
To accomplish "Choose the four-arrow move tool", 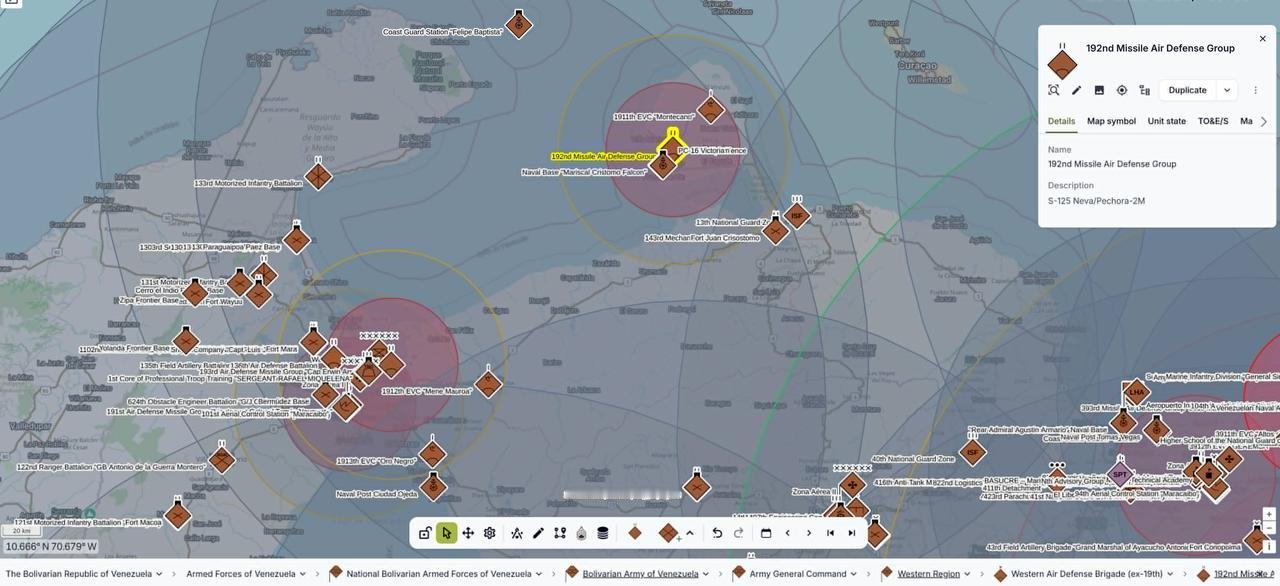I will [468, 533].
